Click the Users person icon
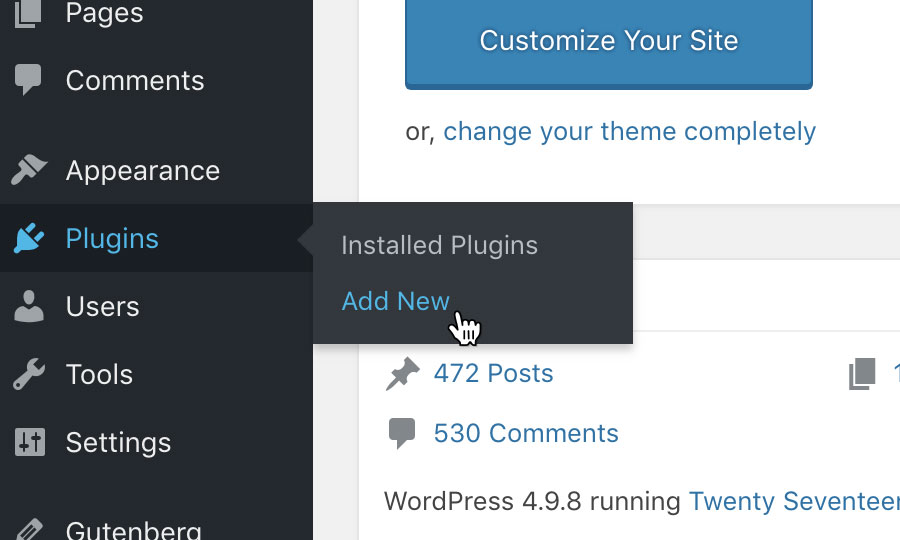The image size is (900, 540). tap(29, 306)
